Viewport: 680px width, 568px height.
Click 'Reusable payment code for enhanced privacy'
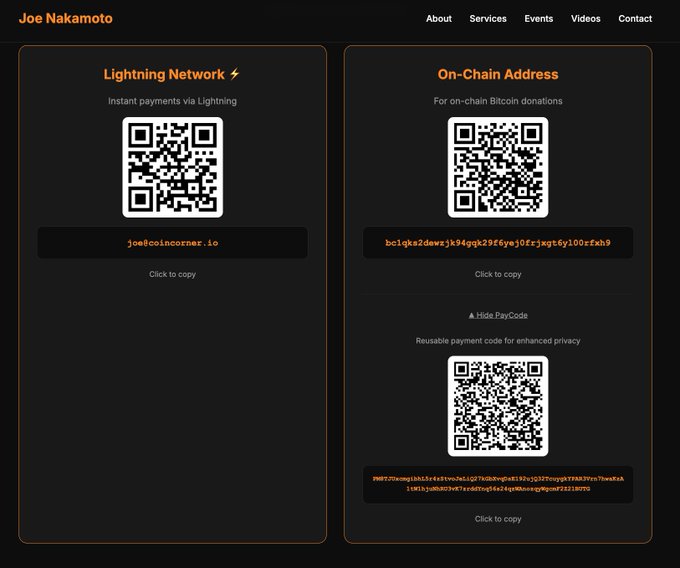tap(498, 341)
